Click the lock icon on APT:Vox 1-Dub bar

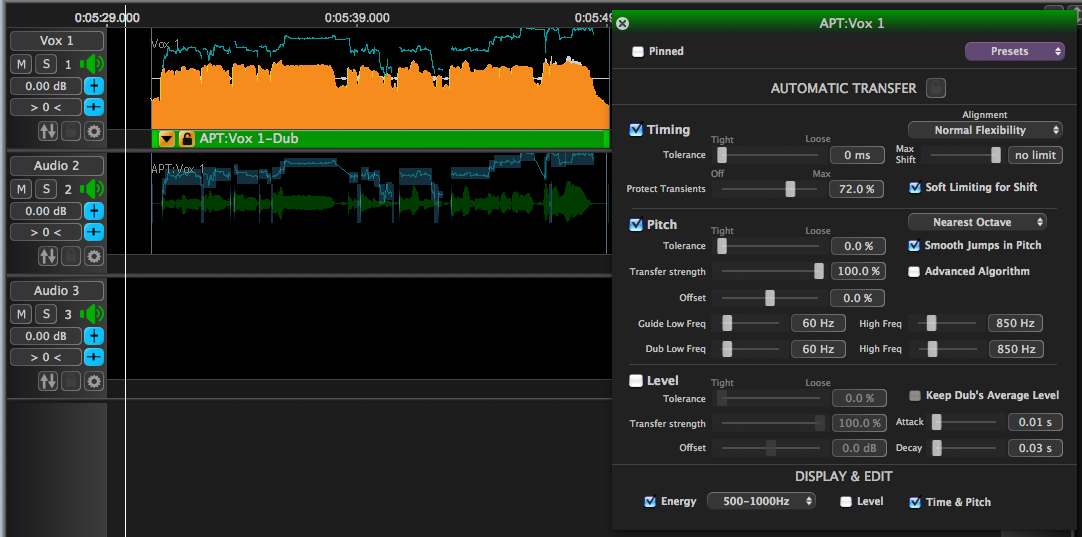pyautogui.click(x=186, y=139)
